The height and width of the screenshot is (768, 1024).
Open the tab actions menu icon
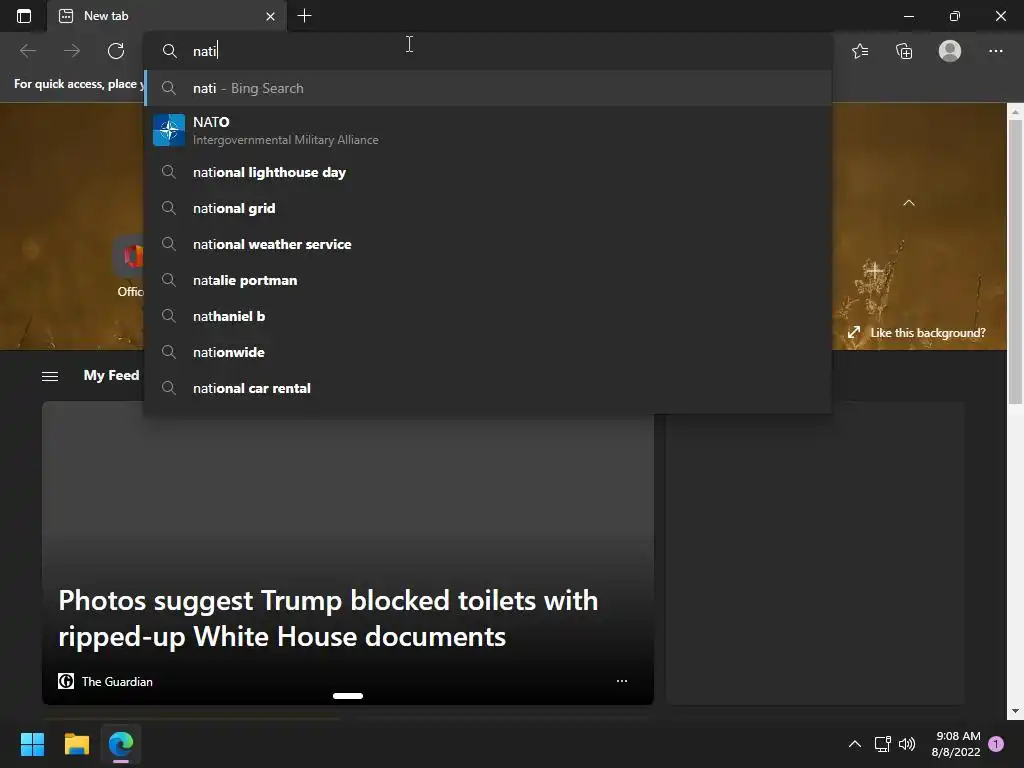click(x=24, y=16)
